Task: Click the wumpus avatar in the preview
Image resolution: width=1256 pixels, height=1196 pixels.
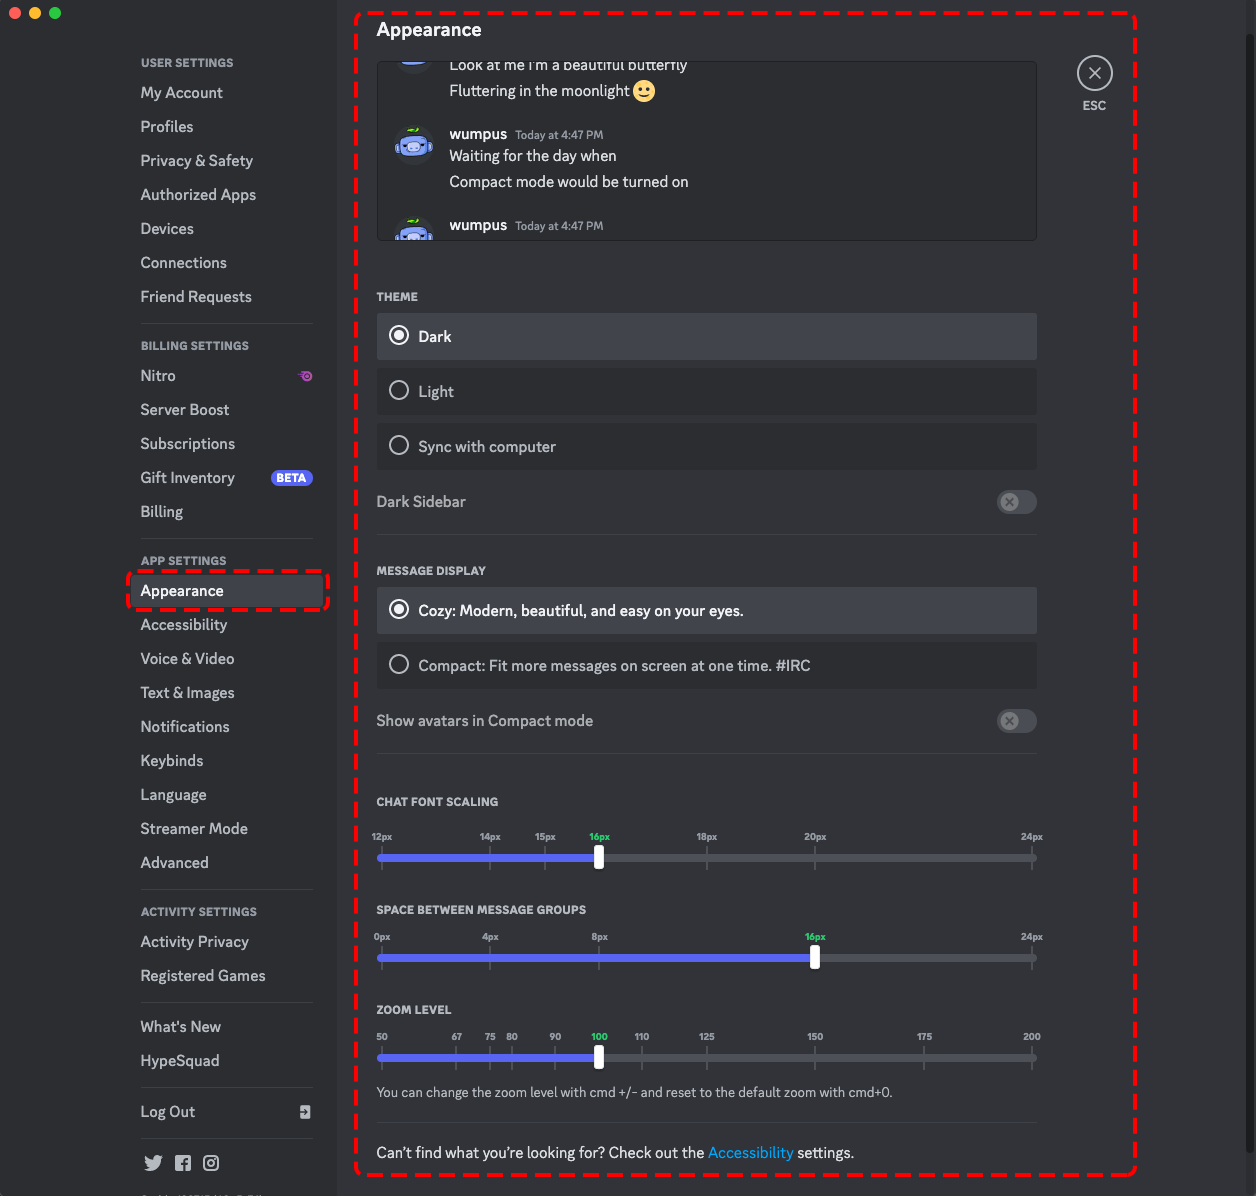Action: tap(413, 143)
